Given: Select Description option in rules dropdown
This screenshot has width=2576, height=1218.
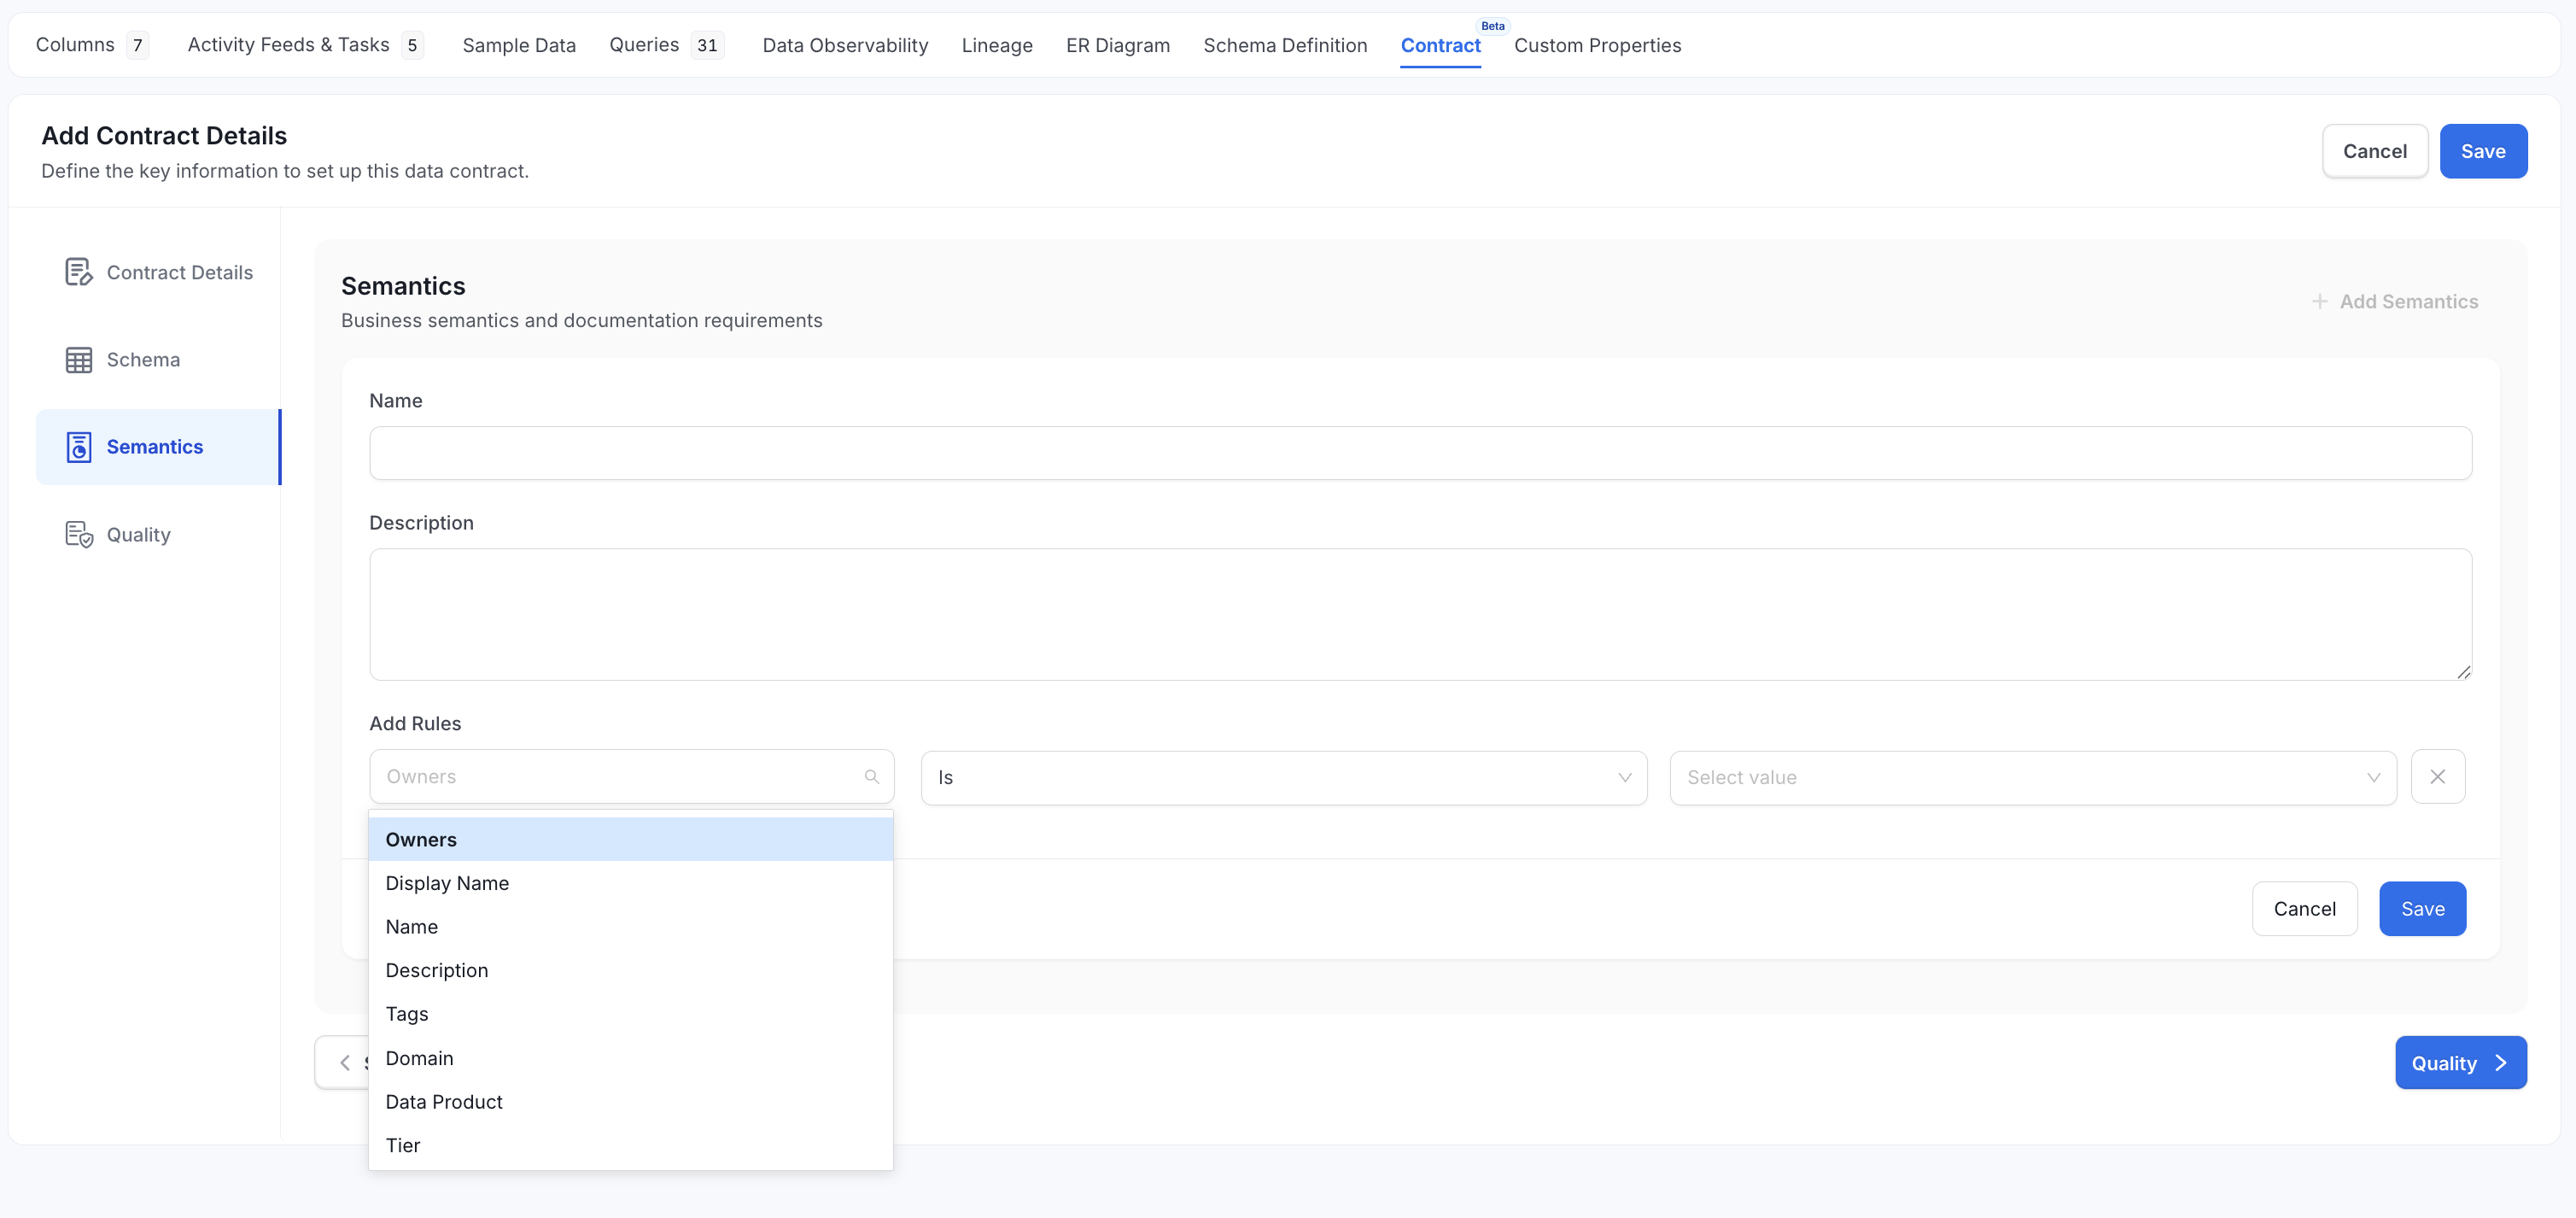Looking at the screenshot, I should 631,970.
